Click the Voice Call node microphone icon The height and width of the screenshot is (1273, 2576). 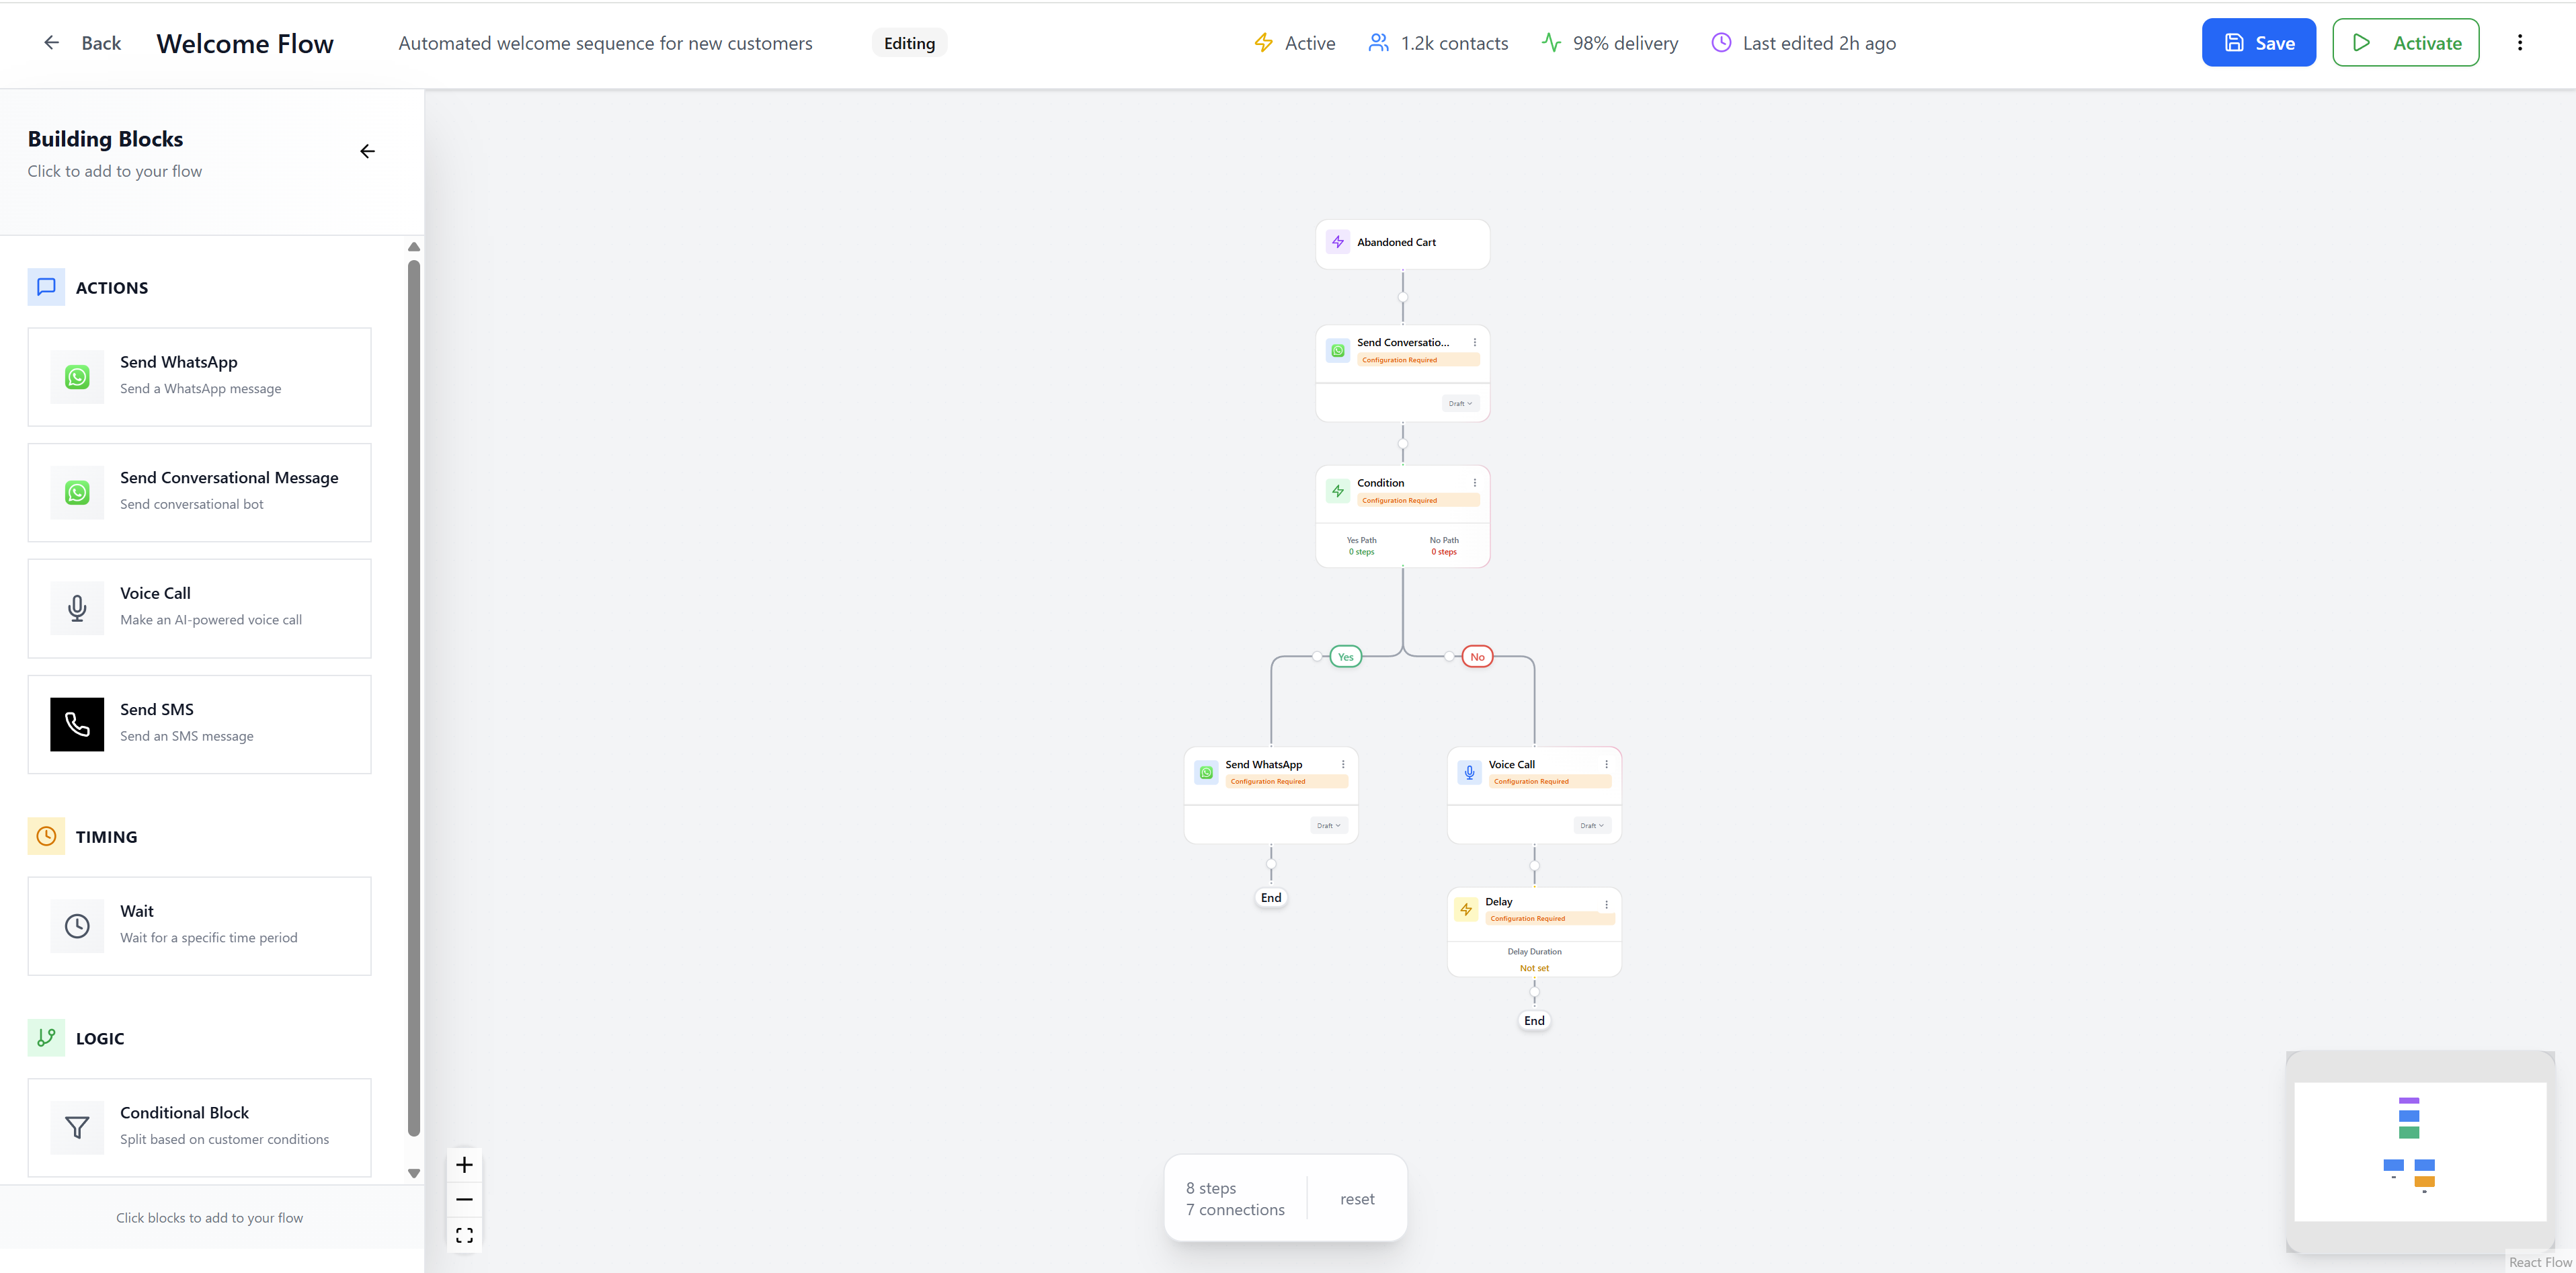click(1469, 772)
